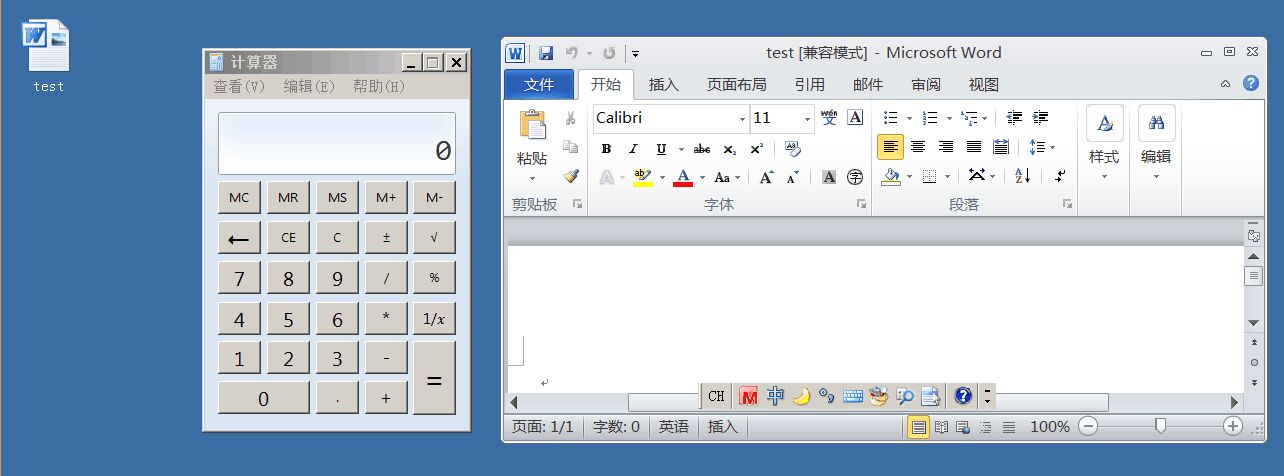Click the soft keyboard icon on IME bar
This screenshot has width=1284, height=476.
coord(853,396)
